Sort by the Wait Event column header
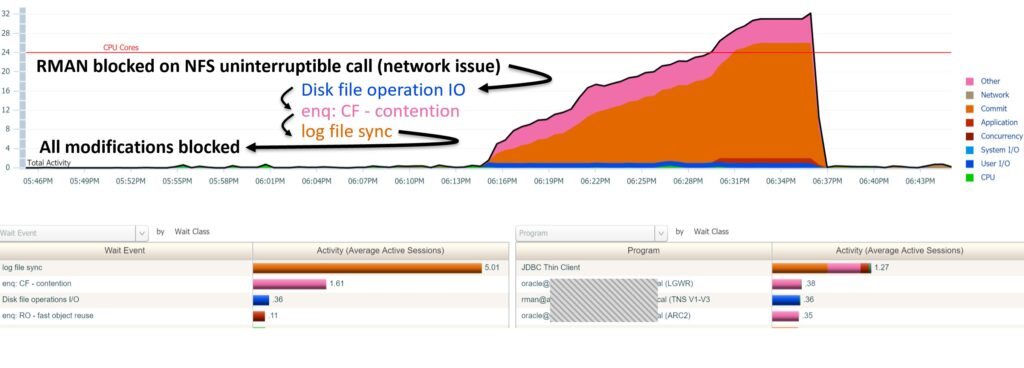 [125, 251]
